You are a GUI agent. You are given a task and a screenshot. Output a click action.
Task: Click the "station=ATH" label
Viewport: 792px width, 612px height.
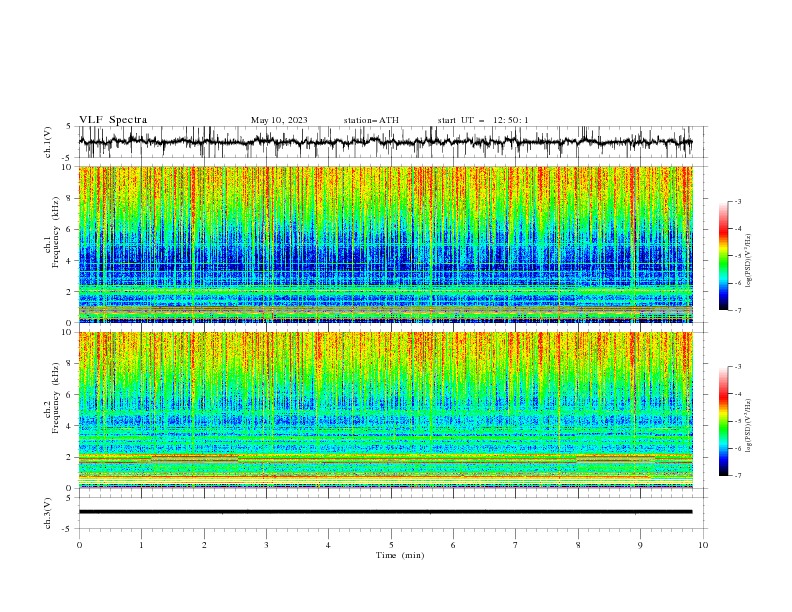coord(371,120)
